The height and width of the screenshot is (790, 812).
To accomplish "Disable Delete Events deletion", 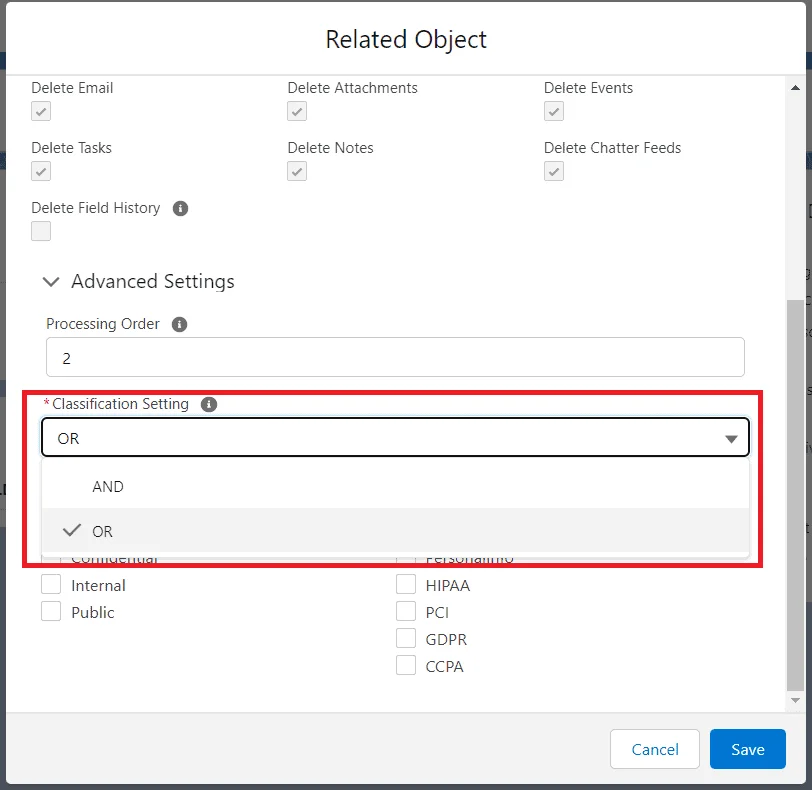I will pos(553,111).
